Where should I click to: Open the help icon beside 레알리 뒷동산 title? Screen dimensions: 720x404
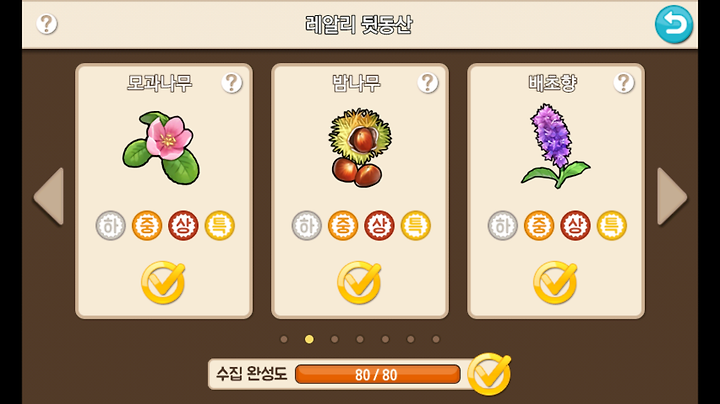(x=47, y=23)
